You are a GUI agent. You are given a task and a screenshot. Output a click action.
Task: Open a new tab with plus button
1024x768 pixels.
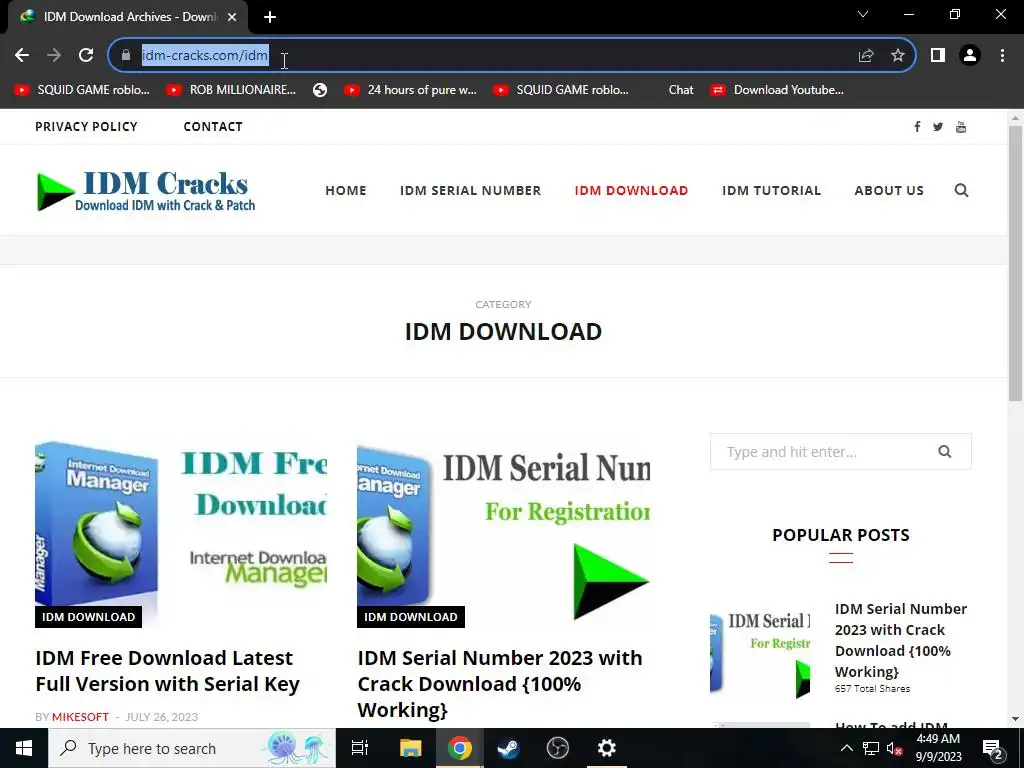point(270,17)
